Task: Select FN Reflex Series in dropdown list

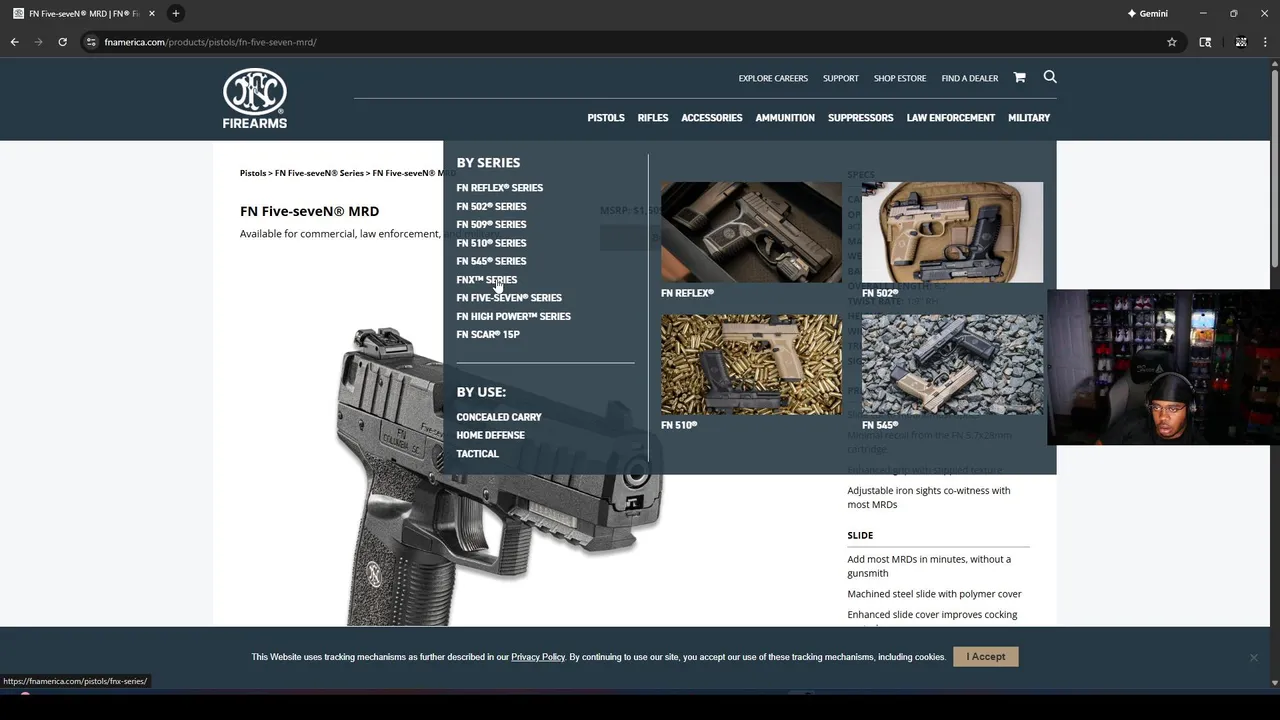Action: pos(500,188)
